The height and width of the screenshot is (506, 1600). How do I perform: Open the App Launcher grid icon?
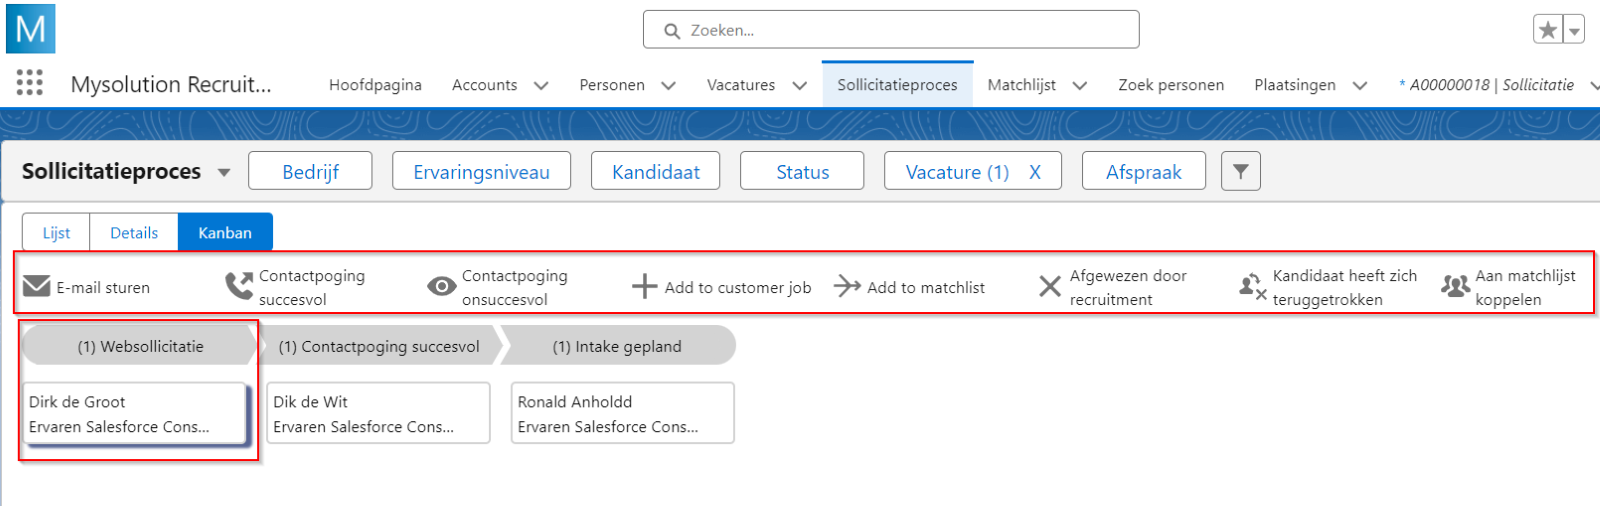tap(30, 83)
